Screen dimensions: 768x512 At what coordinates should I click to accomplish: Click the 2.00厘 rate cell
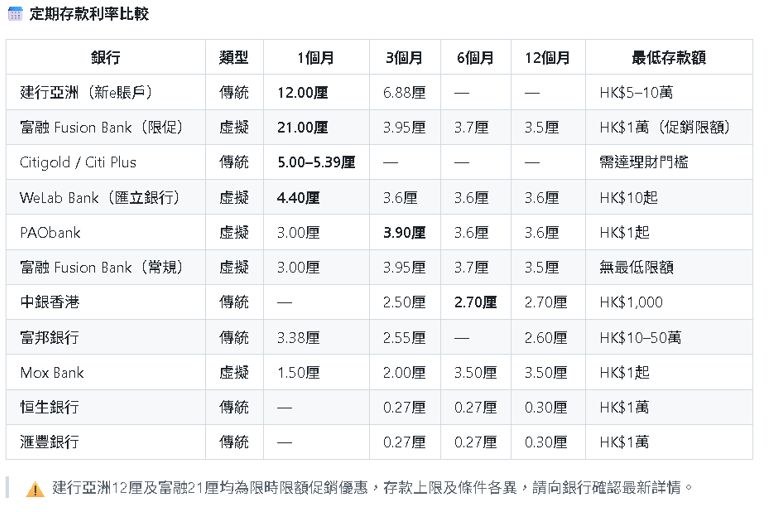click(x=405, y=373)
